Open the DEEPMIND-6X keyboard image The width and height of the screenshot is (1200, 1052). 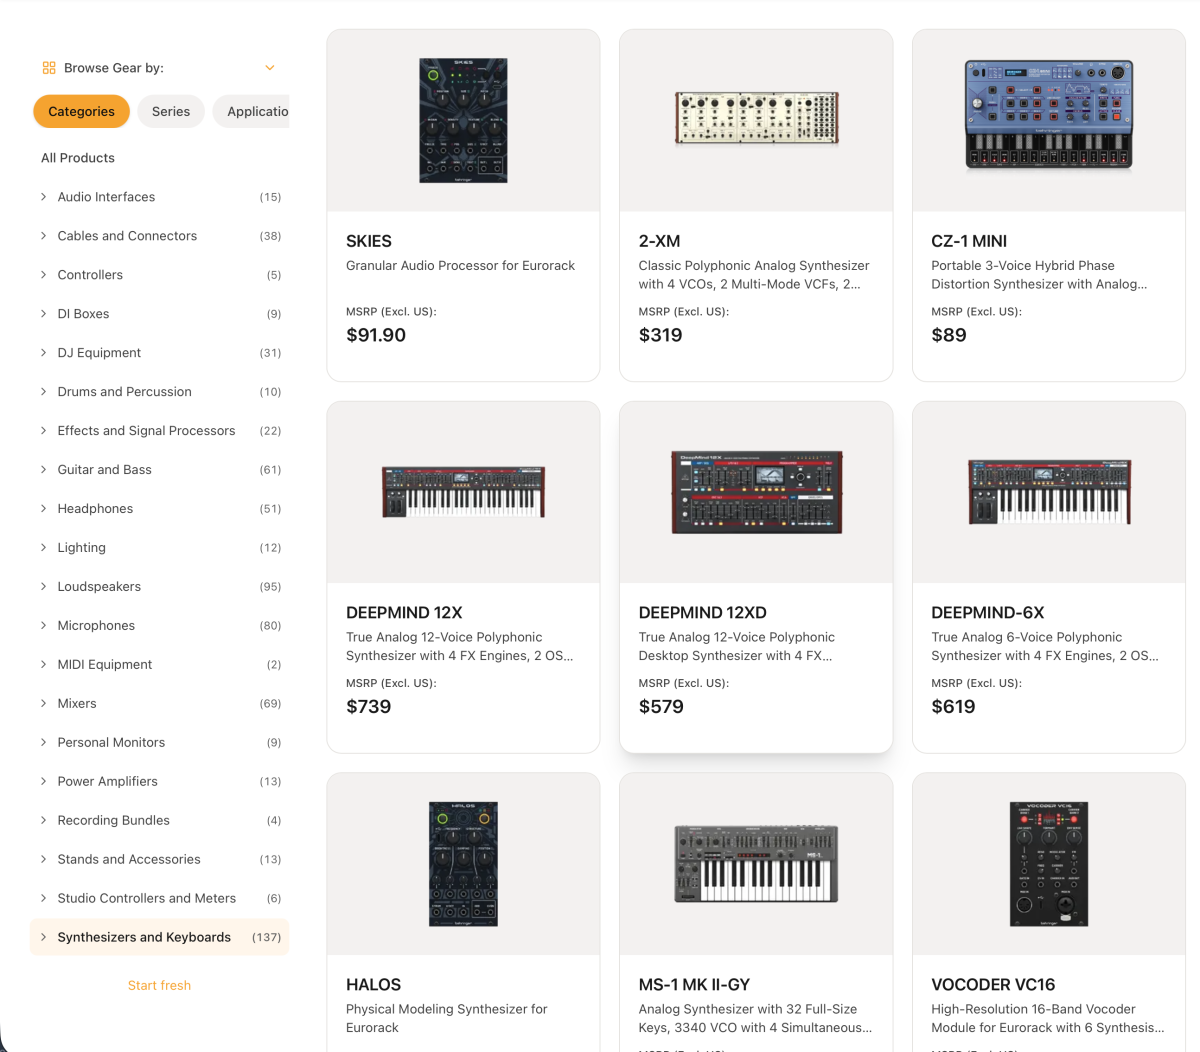(x=1049, y=491)
